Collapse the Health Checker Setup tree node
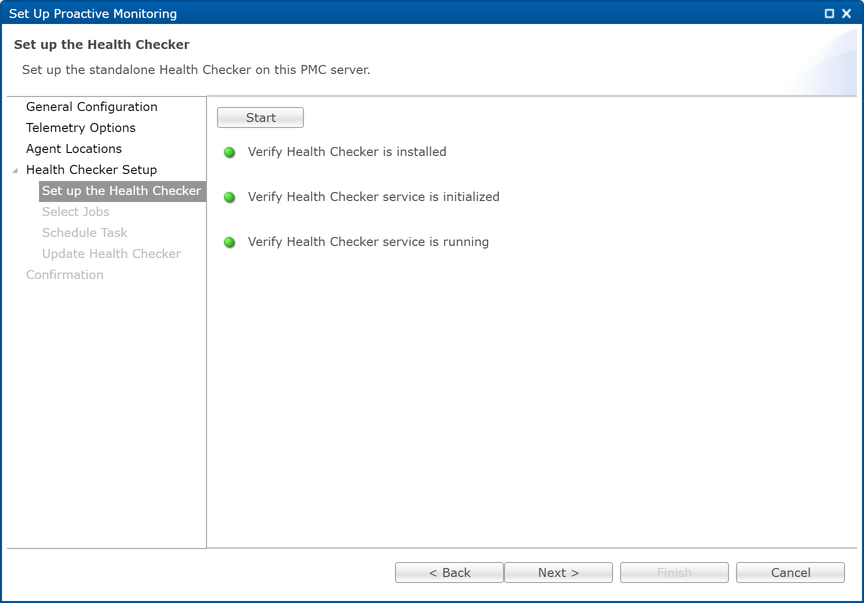864x603 pixels. pyautogui.click(x=15, y=170)
